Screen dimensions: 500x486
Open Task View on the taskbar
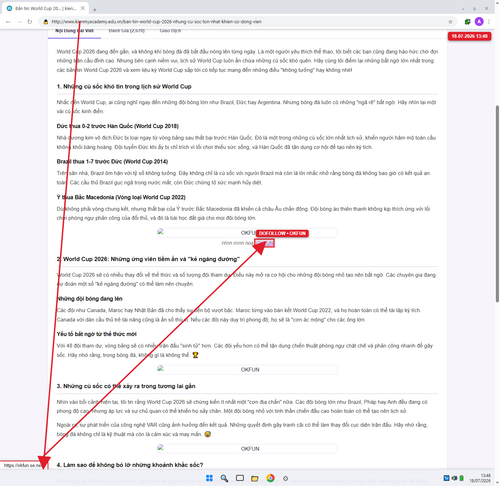240,478
